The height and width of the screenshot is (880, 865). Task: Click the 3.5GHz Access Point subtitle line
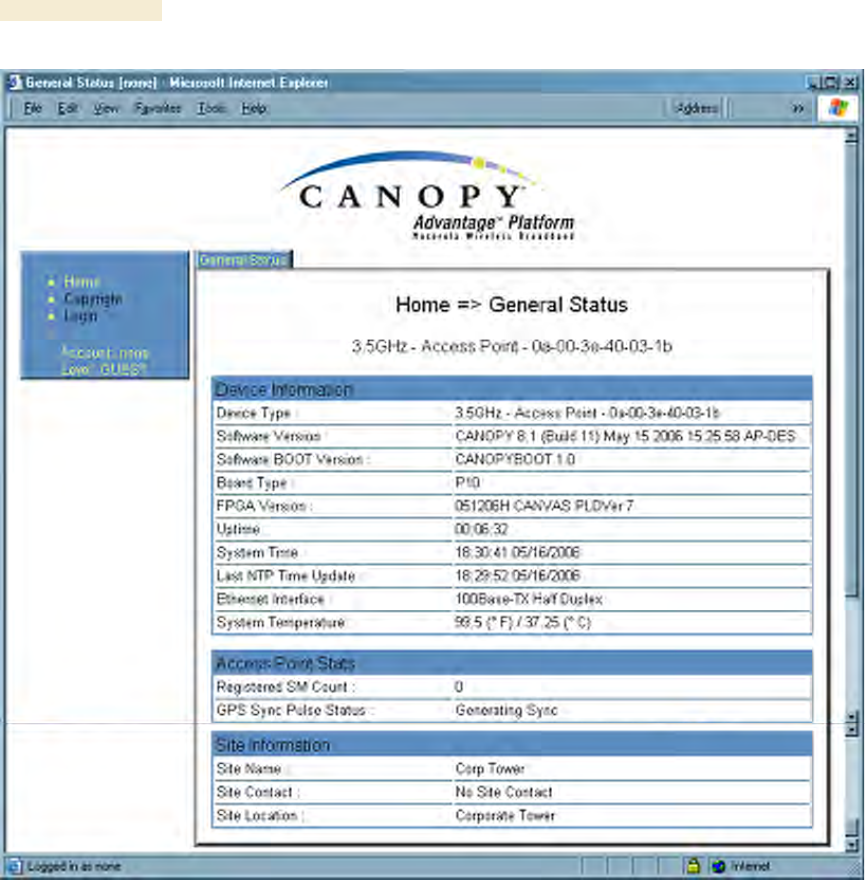point(512,346)
